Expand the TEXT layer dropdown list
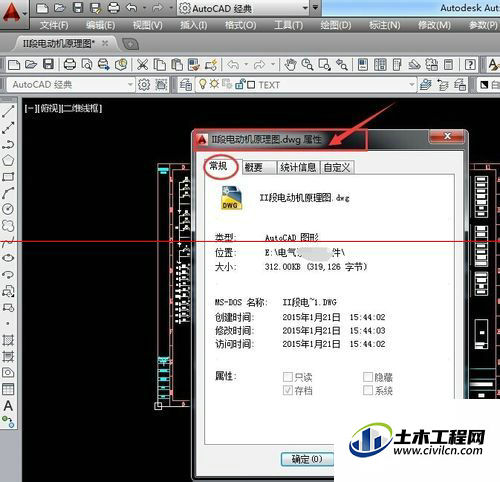 [x=412, y=85]
